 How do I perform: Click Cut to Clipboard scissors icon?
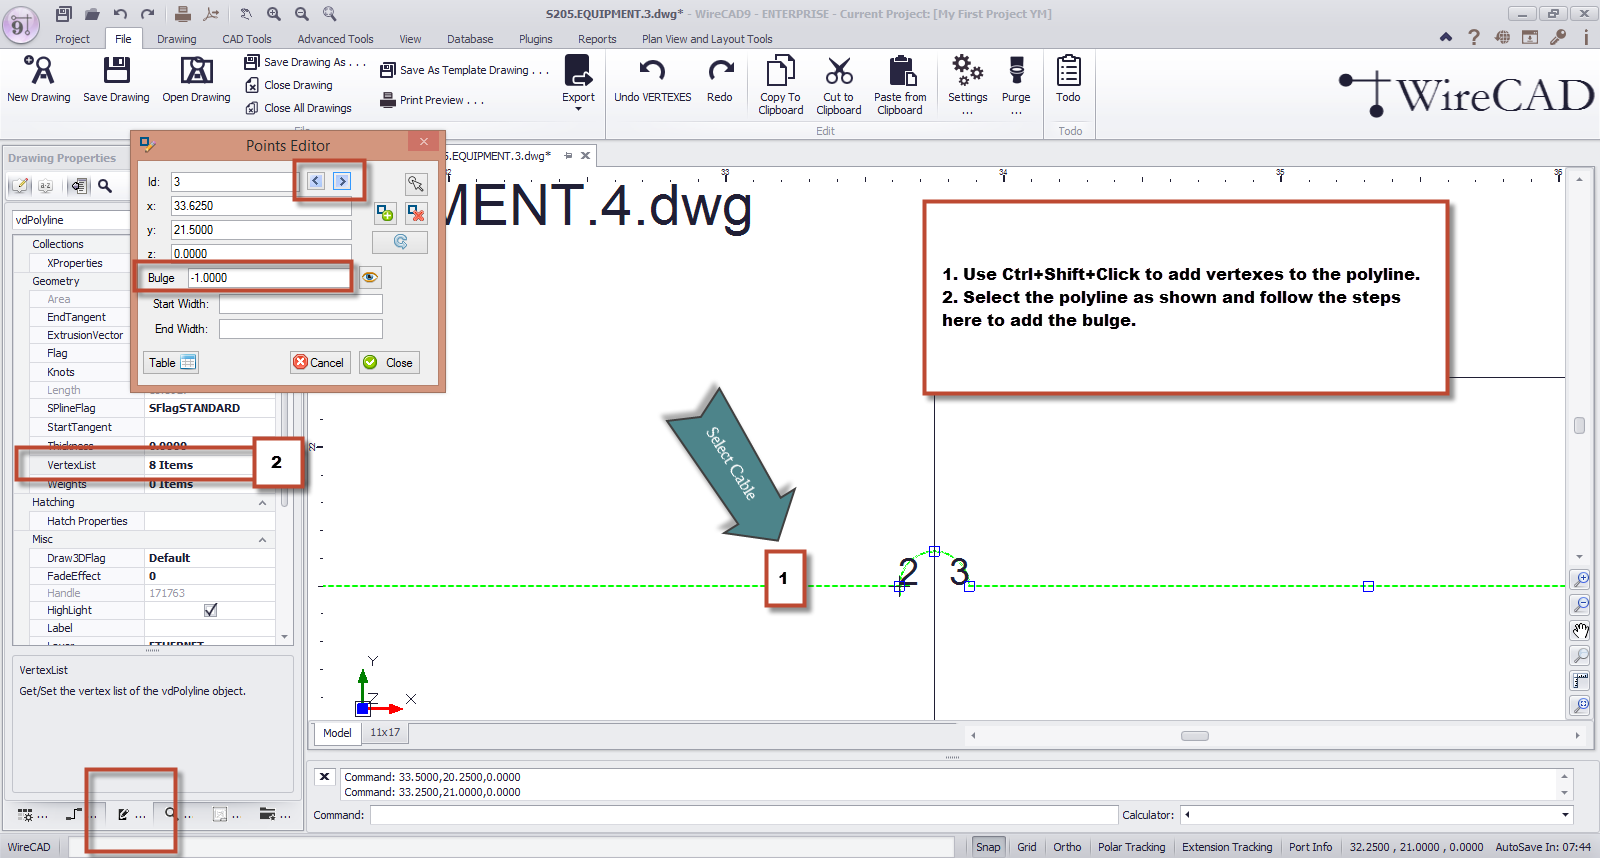[839, 71]
